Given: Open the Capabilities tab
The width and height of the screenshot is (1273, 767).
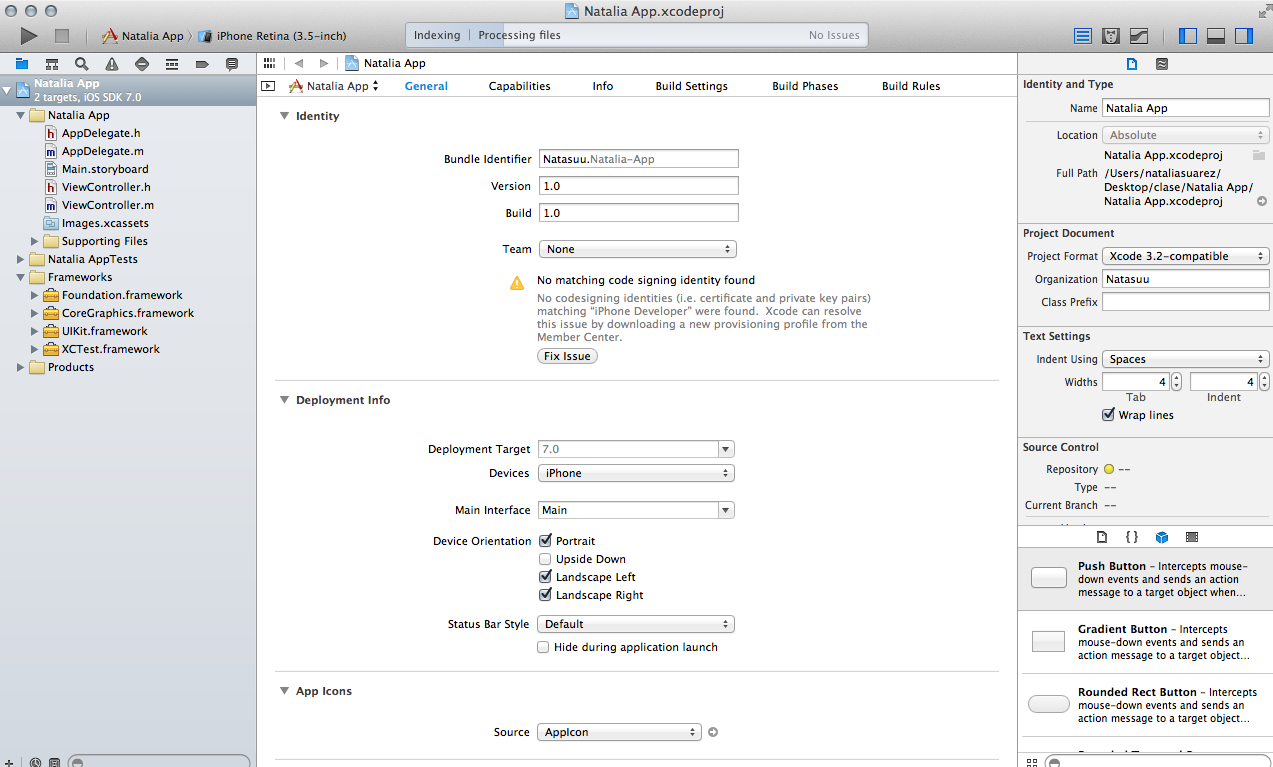Looking at the screenshot, I should tap(519, 86).
